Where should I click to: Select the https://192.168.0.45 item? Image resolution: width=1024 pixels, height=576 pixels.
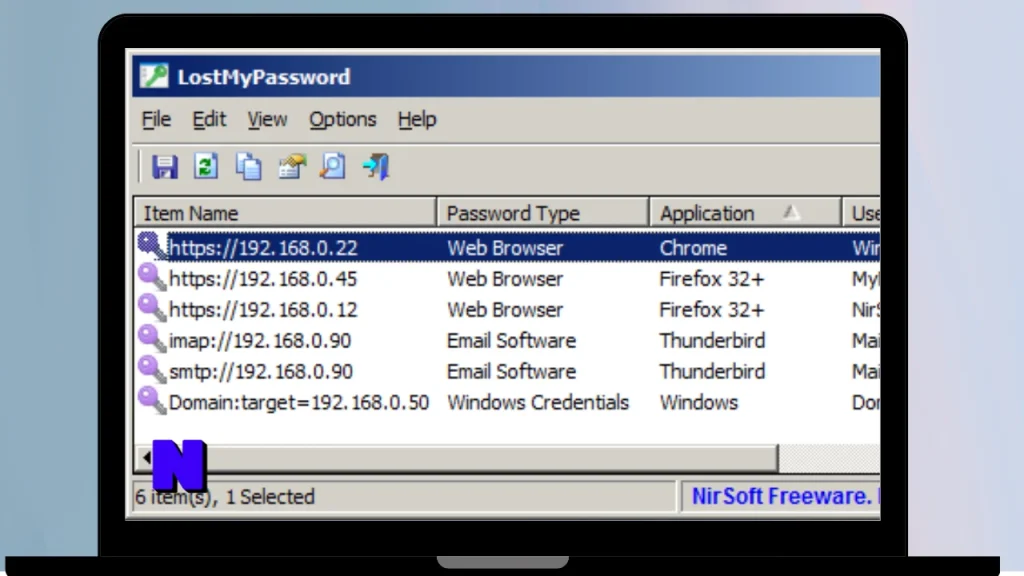pyautogui.click(x=263, y=279)
